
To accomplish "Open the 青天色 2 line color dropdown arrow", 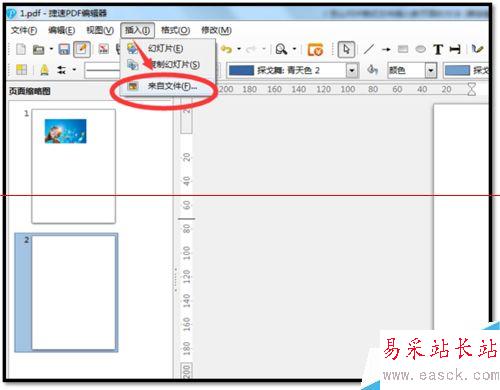I will (x=352, y=70).
